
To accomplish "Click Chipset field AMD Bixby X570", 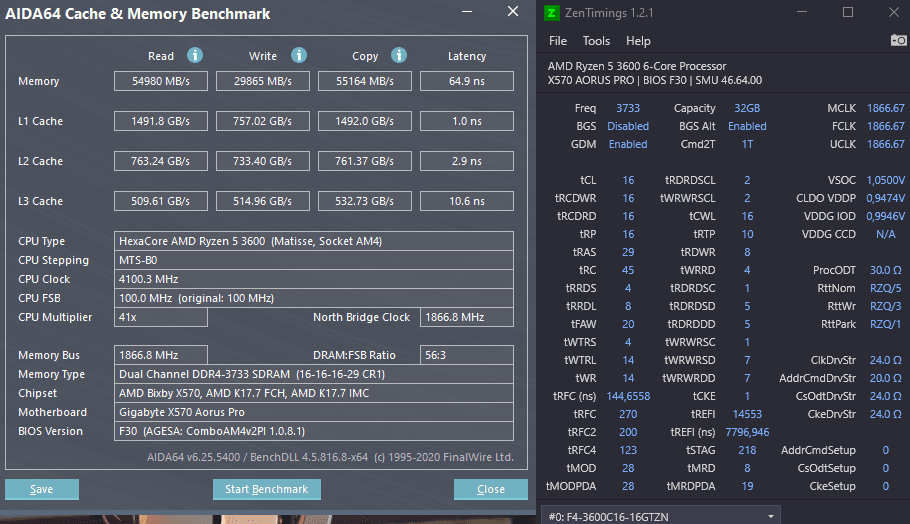I will 314,393.
